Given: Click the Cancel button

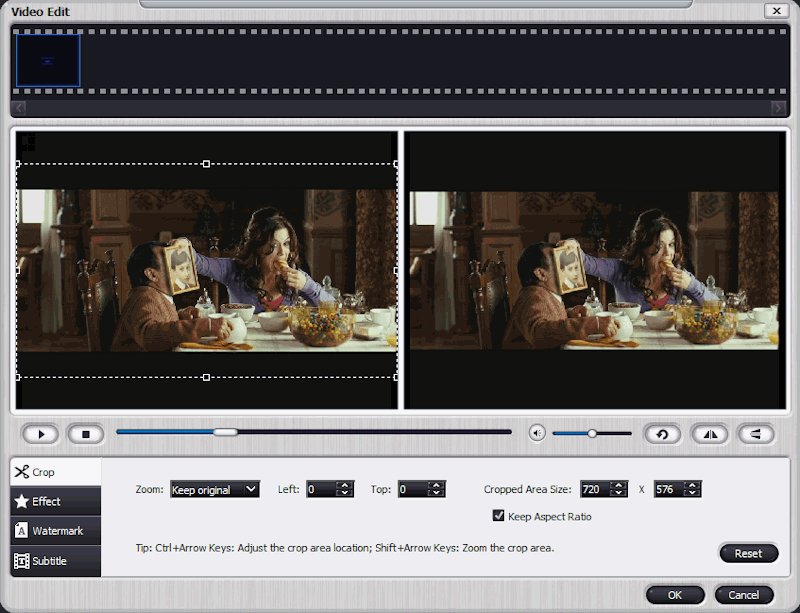Looking at the screenshot, I should point(744,595).
